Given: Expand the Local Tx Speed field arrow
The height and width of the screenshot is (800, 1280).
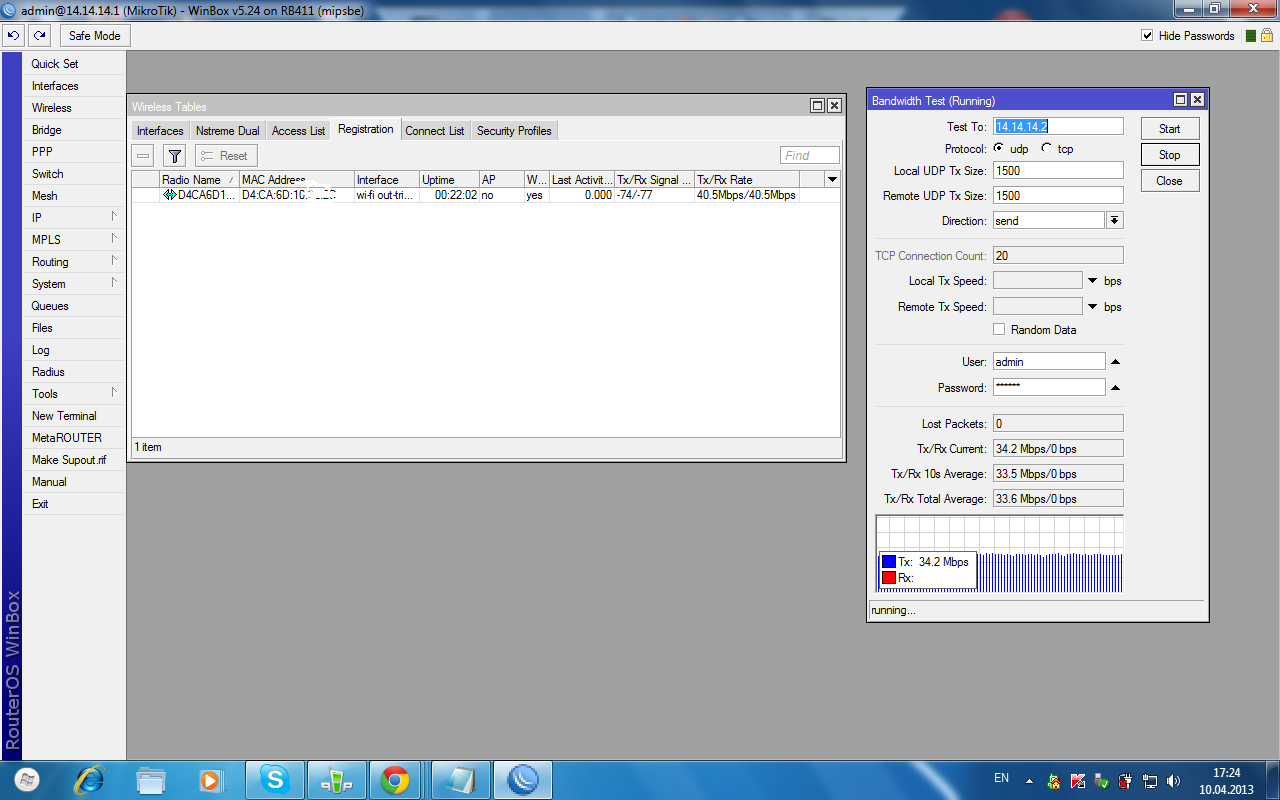Looking at the screenshot, I should (x=1093, y=281).
